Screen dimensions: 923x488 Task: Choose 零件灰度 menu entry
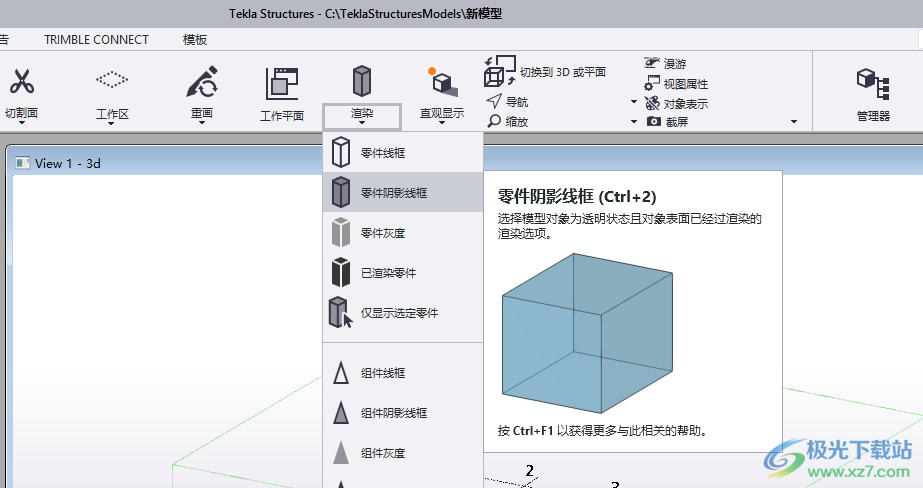(403, 233)
